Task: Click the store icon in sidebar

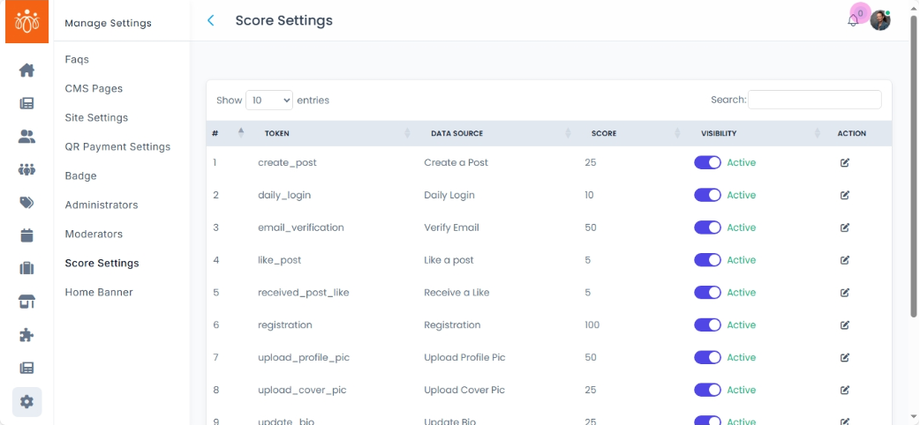Action: click(x=27, y=302)
